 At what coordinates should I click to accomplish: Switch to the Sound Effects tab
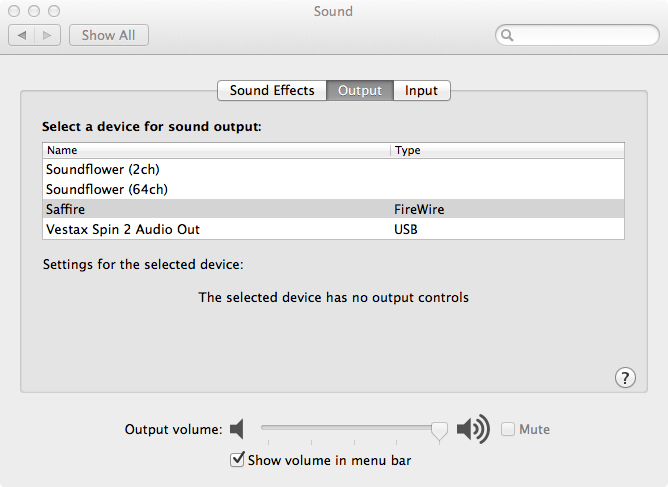click(x=272, y=91)
